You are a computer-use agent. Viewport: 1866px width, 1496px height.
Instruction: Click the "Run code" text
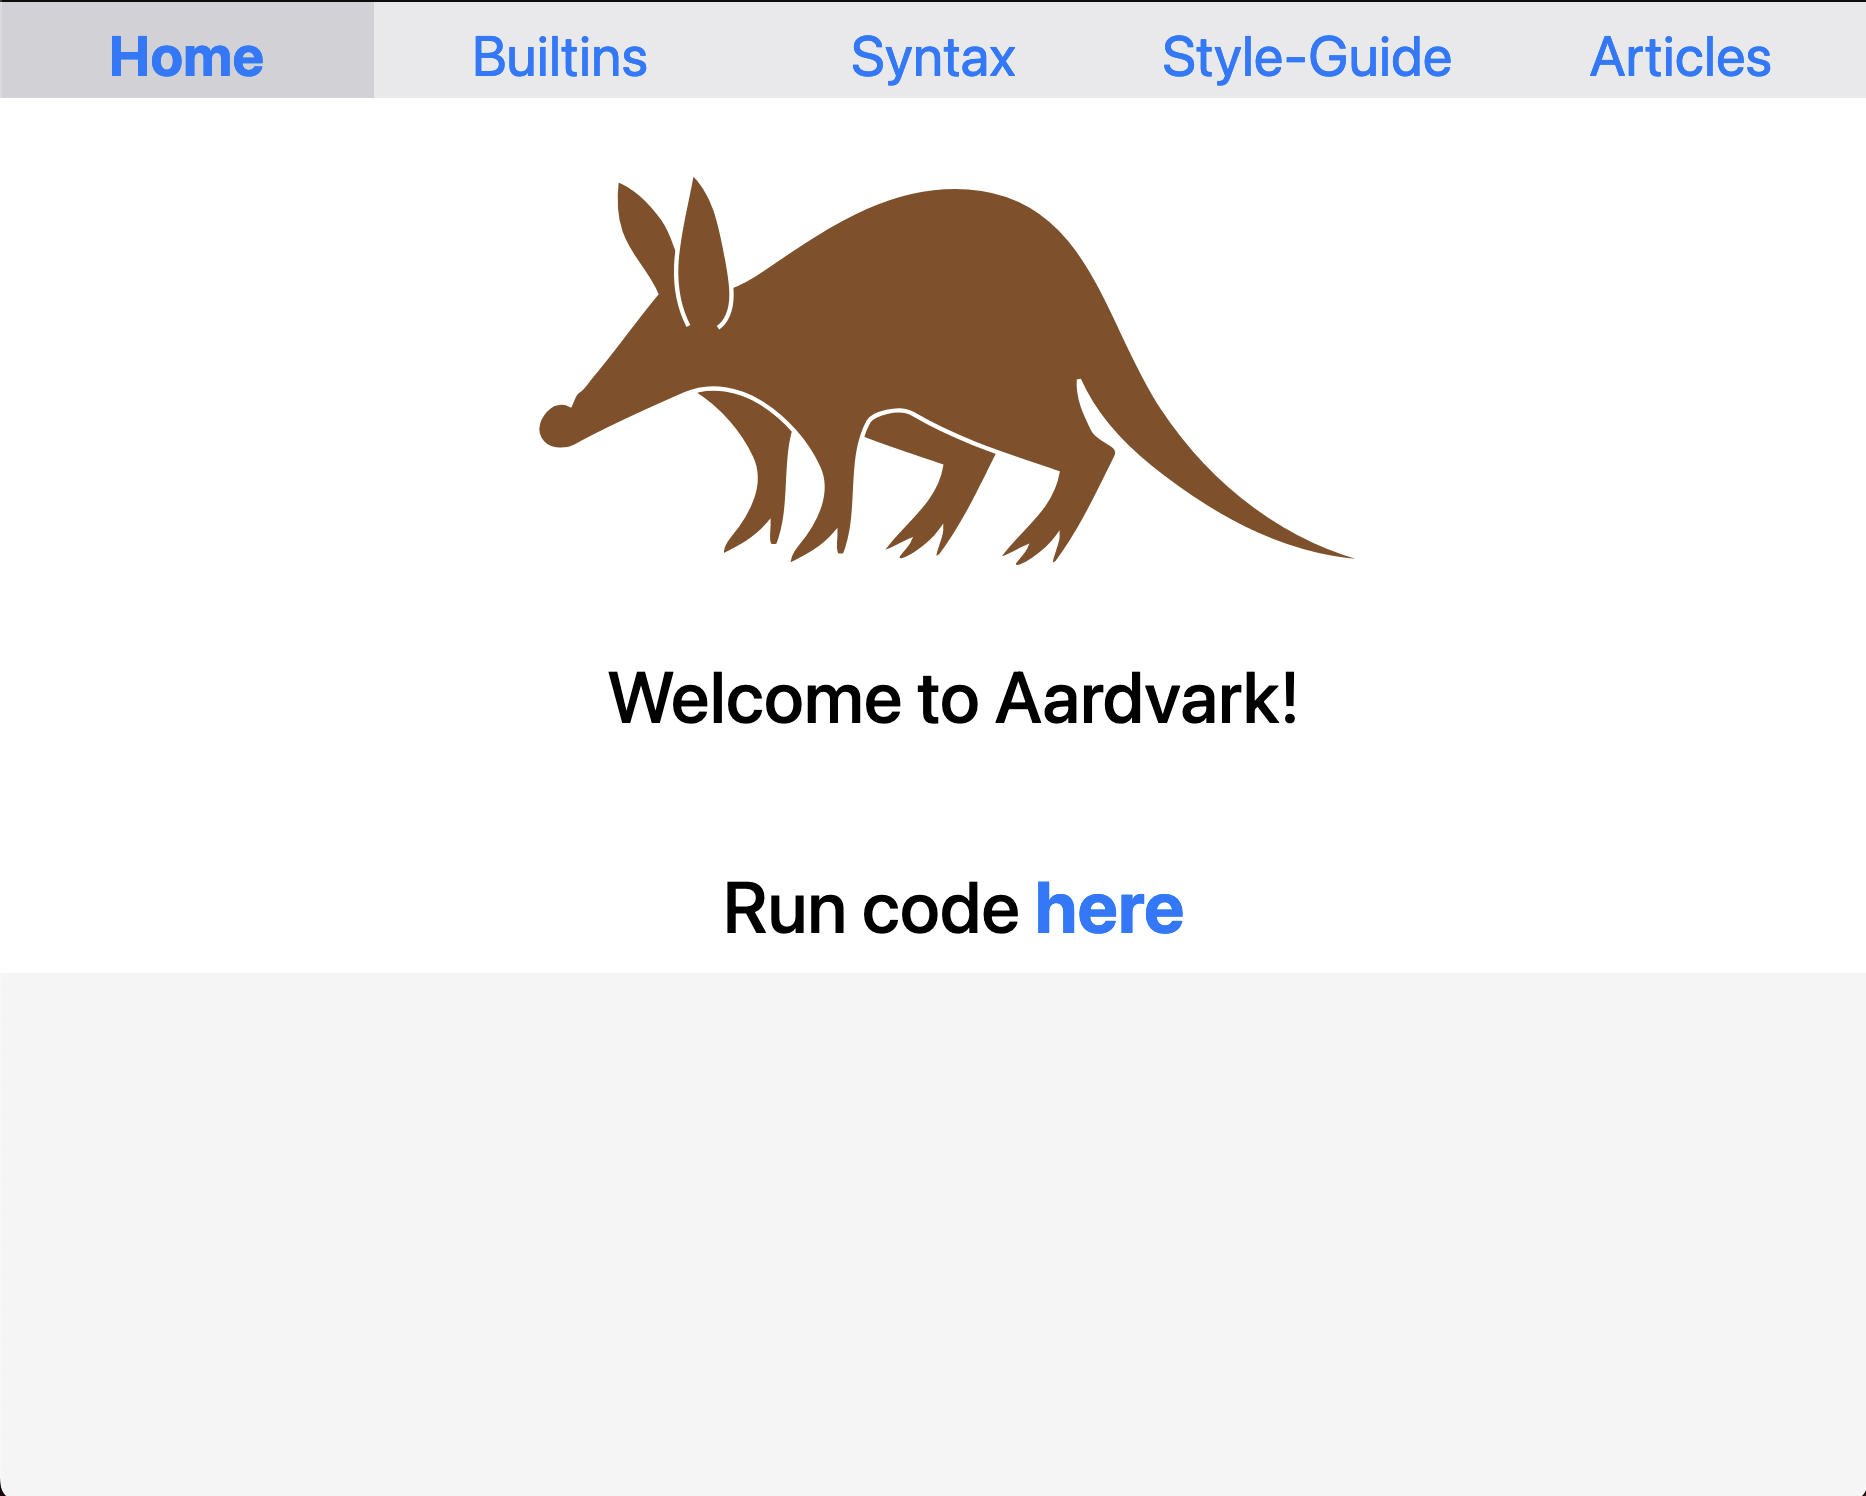point(870,909)
